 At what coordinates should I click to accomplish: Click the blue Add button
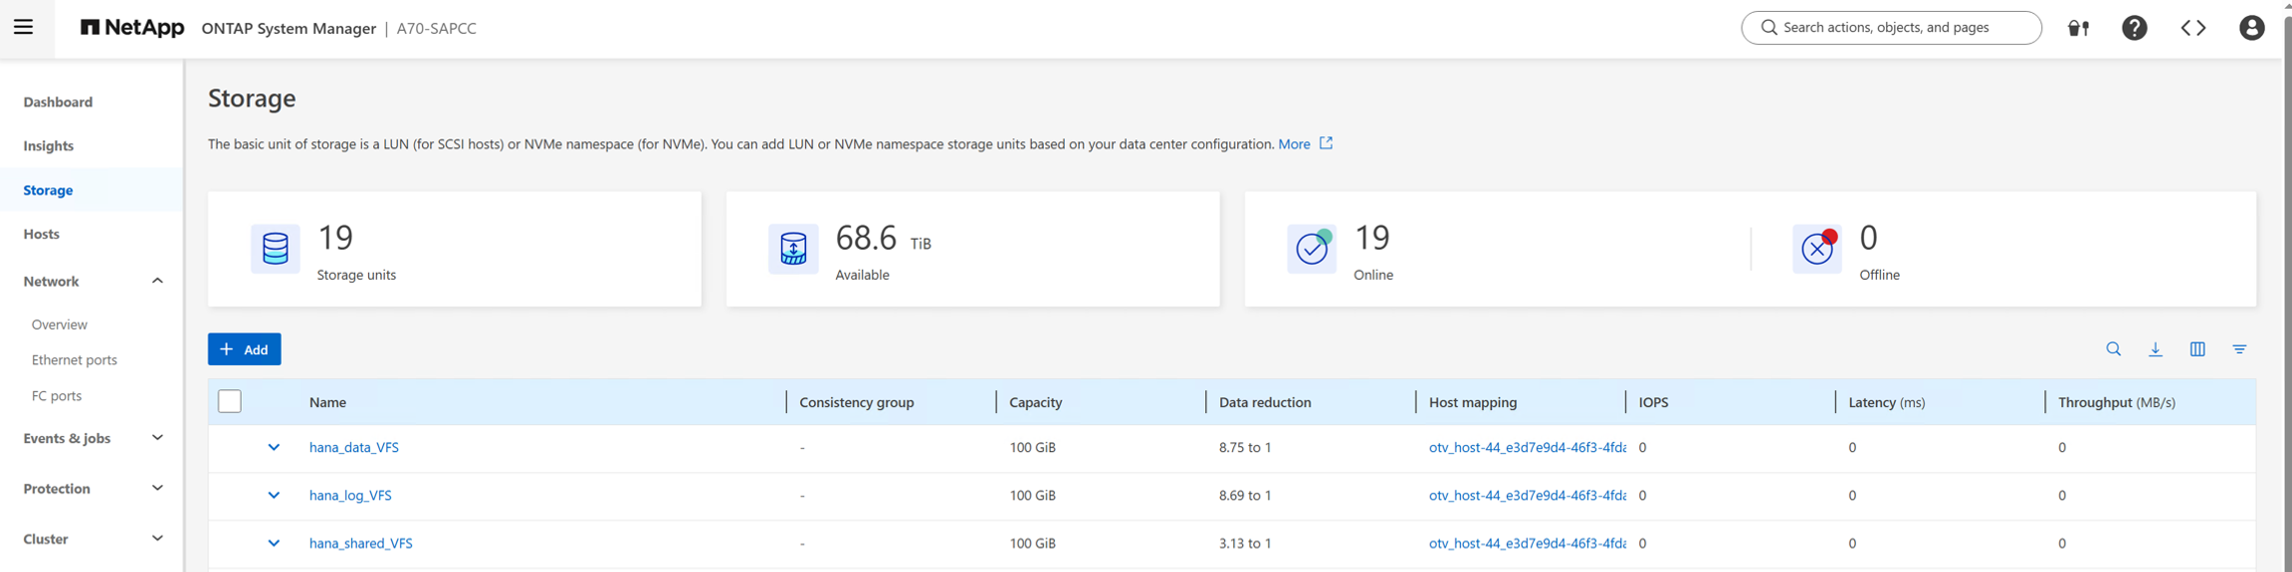(244, 349)
